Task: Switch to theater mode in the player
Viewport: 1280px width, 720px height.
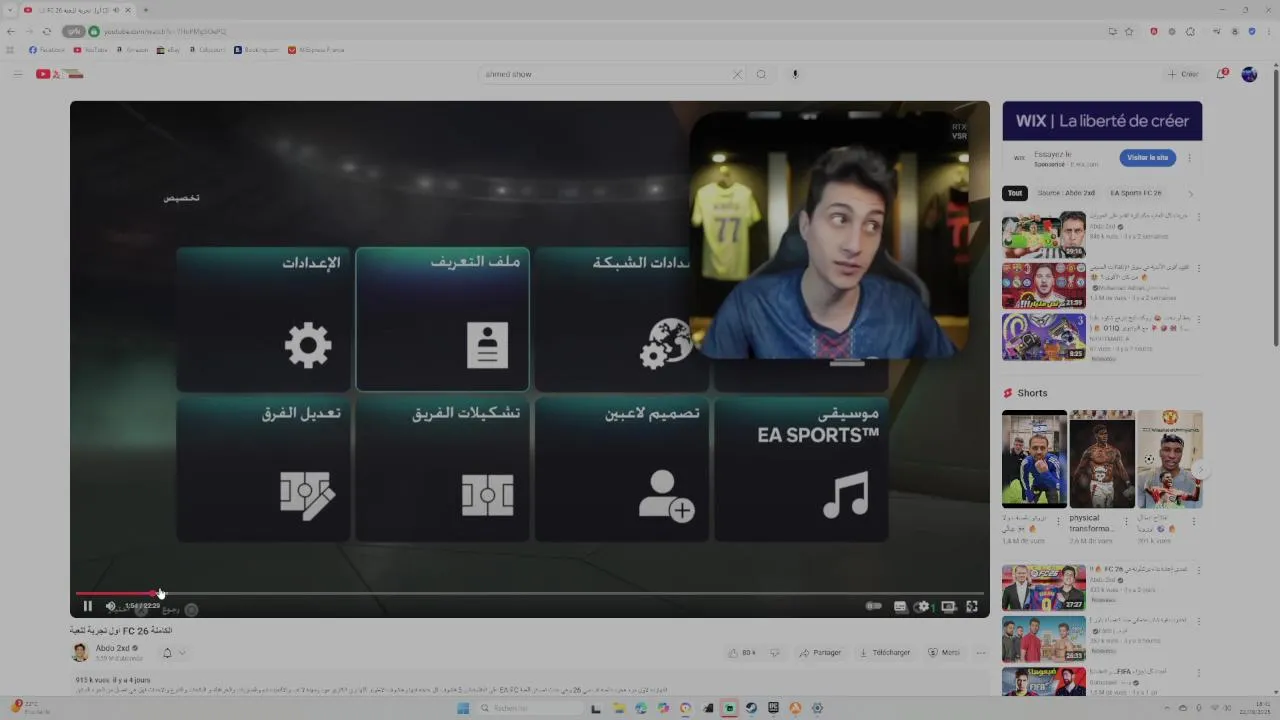Action: 947,606
